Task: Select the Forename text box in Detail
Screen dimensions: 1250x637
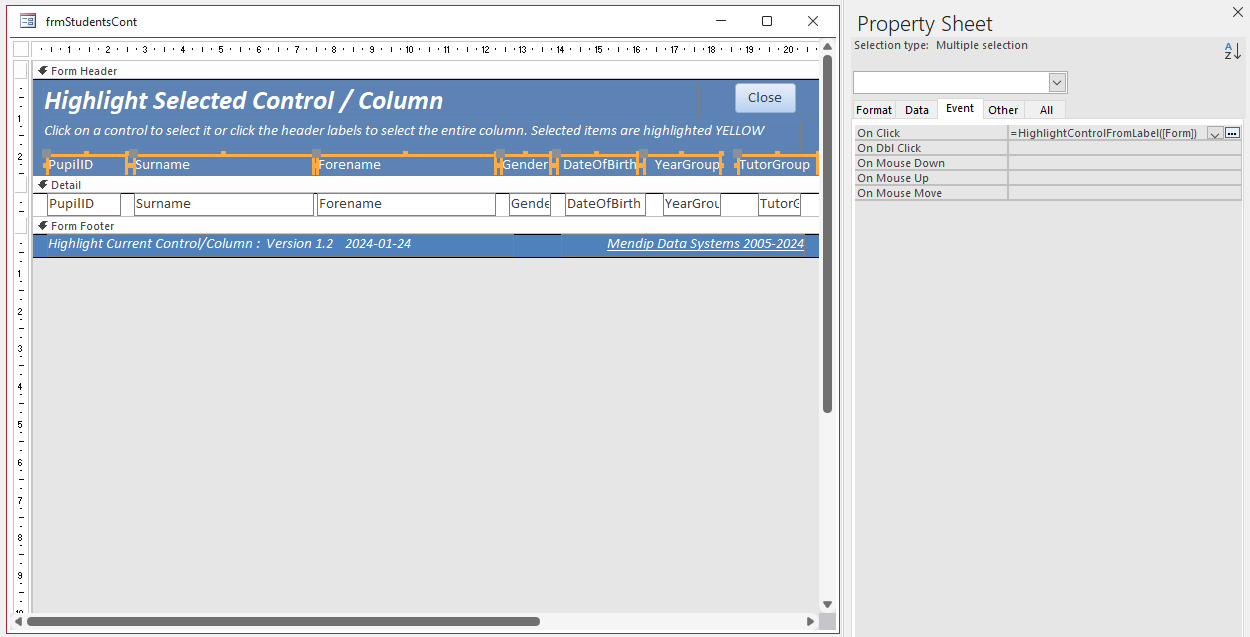Action: click(x=406, y=204)
